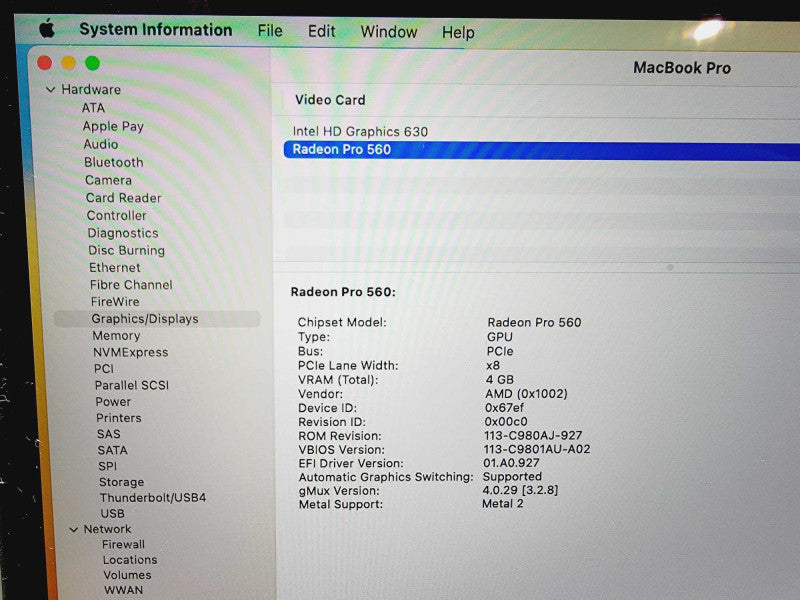Select ATA in the sidebar
This screenshot has width=800, height=600.
93,108
